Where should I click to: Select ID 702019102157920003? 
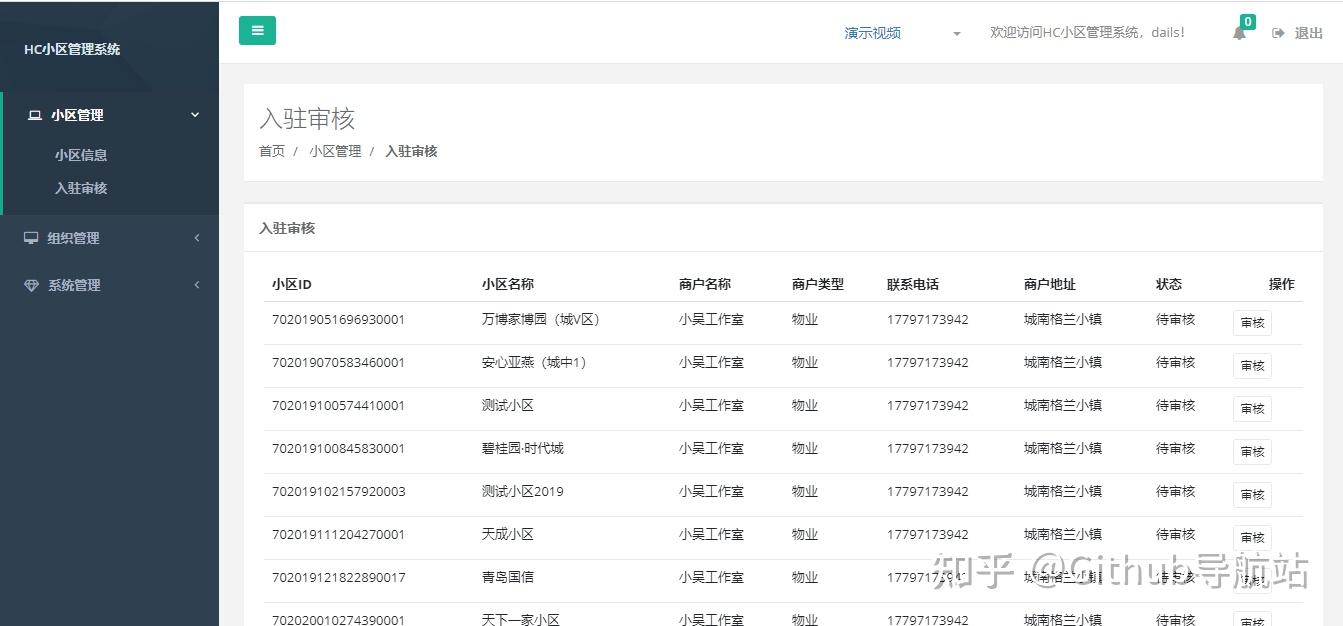(x=338, y=492)
